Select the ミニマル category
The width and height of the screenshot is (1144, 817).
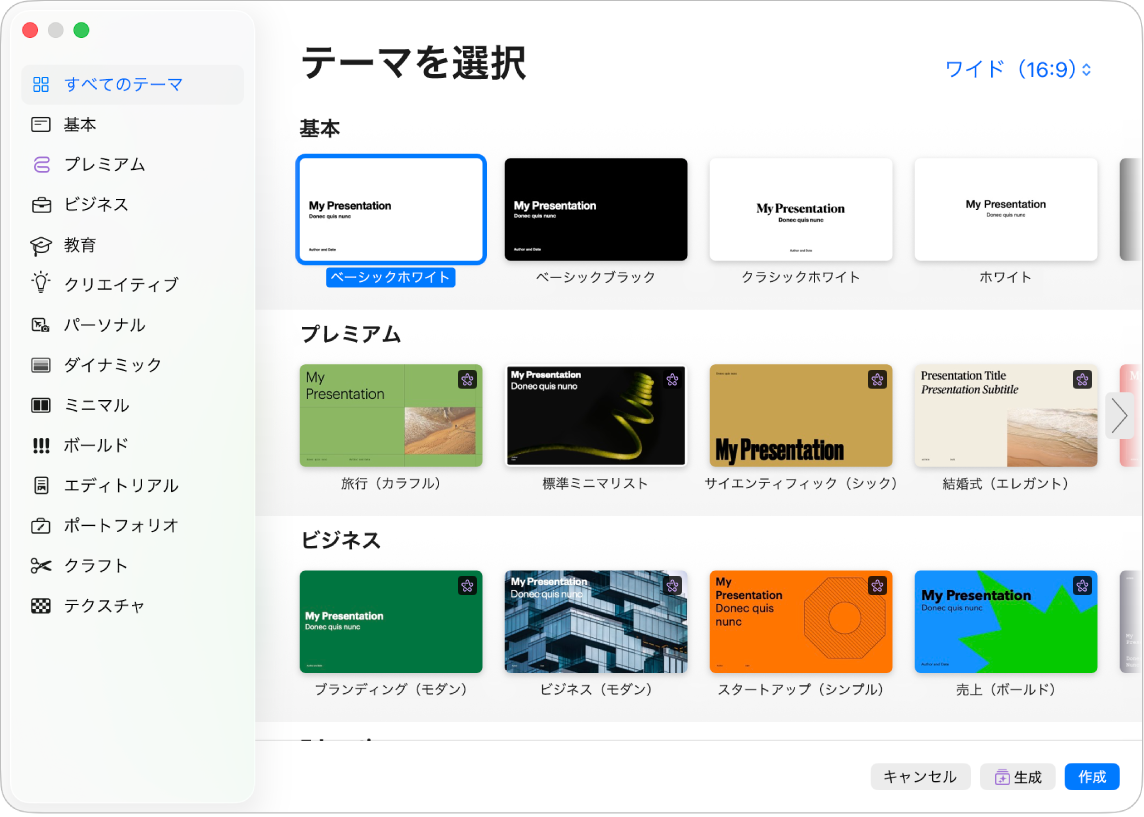pyautogui.click(x=41, y=405)
